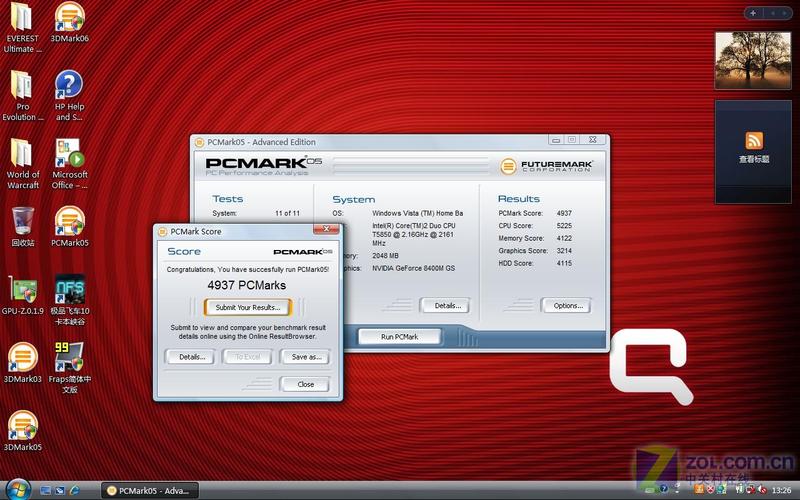This screenshot has height=500, width=800.
Task: Launch the Microsoft Office shortcut
Action: coord(69,163)
